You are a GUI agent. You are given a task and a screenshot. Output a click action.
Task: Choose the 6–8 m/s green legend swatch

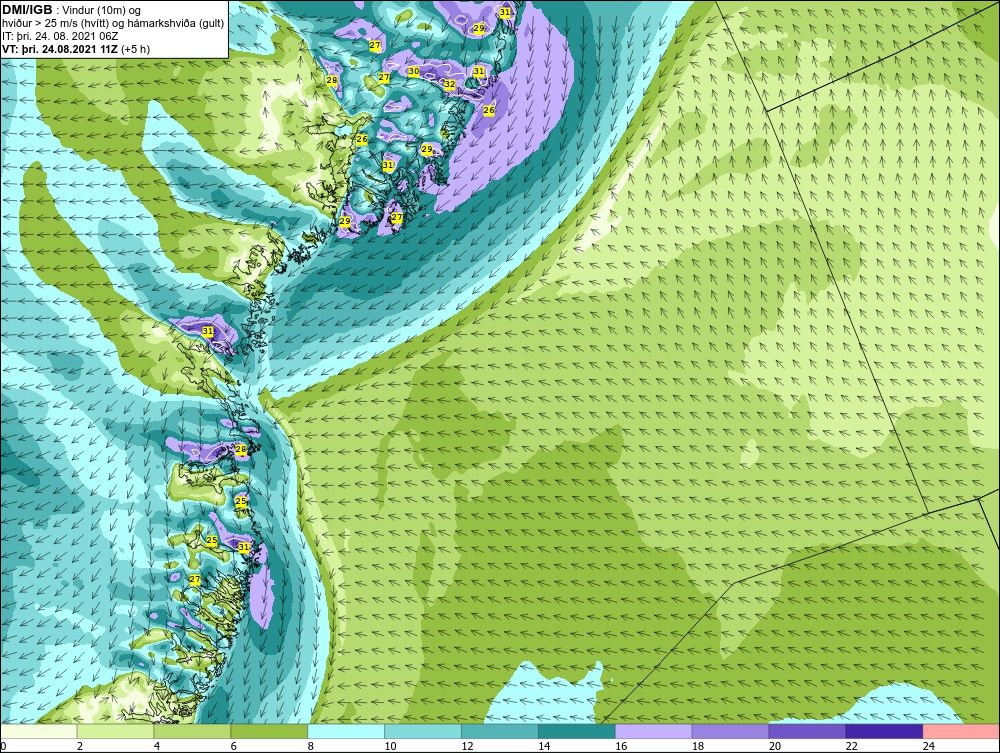(x=269, y=731)
